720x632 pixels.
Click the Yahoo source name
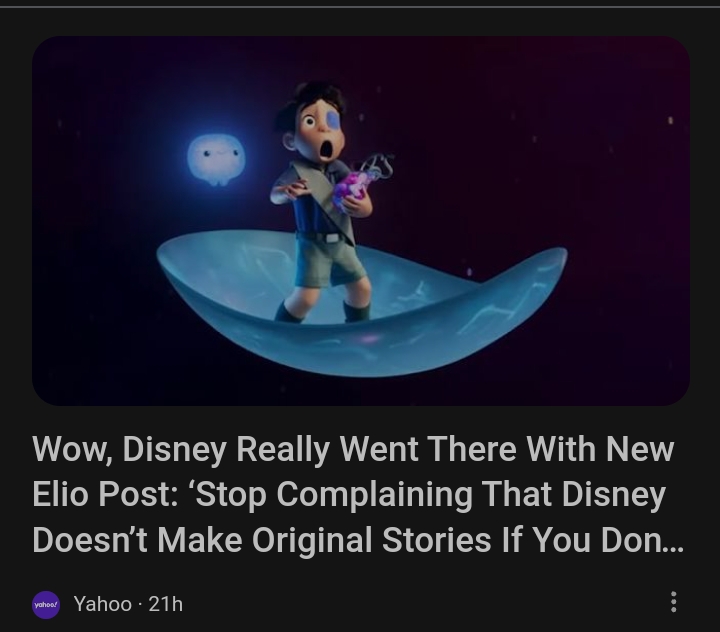pyautogui.click(x=102, y=604)
